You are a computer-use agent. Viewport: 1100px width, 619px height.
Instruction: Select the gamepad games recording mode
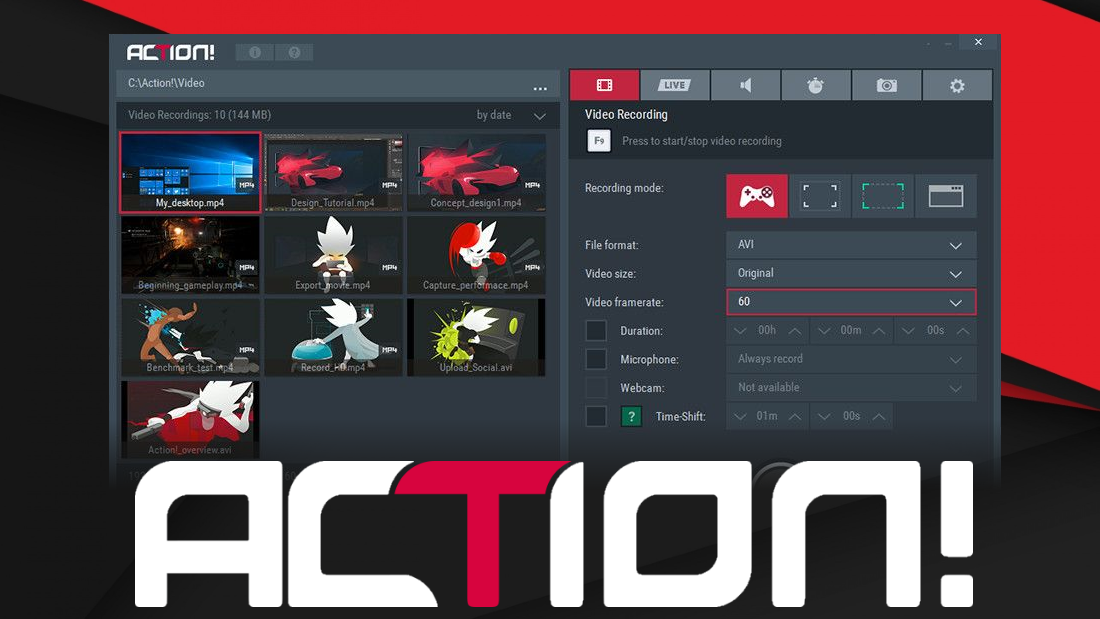click(x=757, y=196)
